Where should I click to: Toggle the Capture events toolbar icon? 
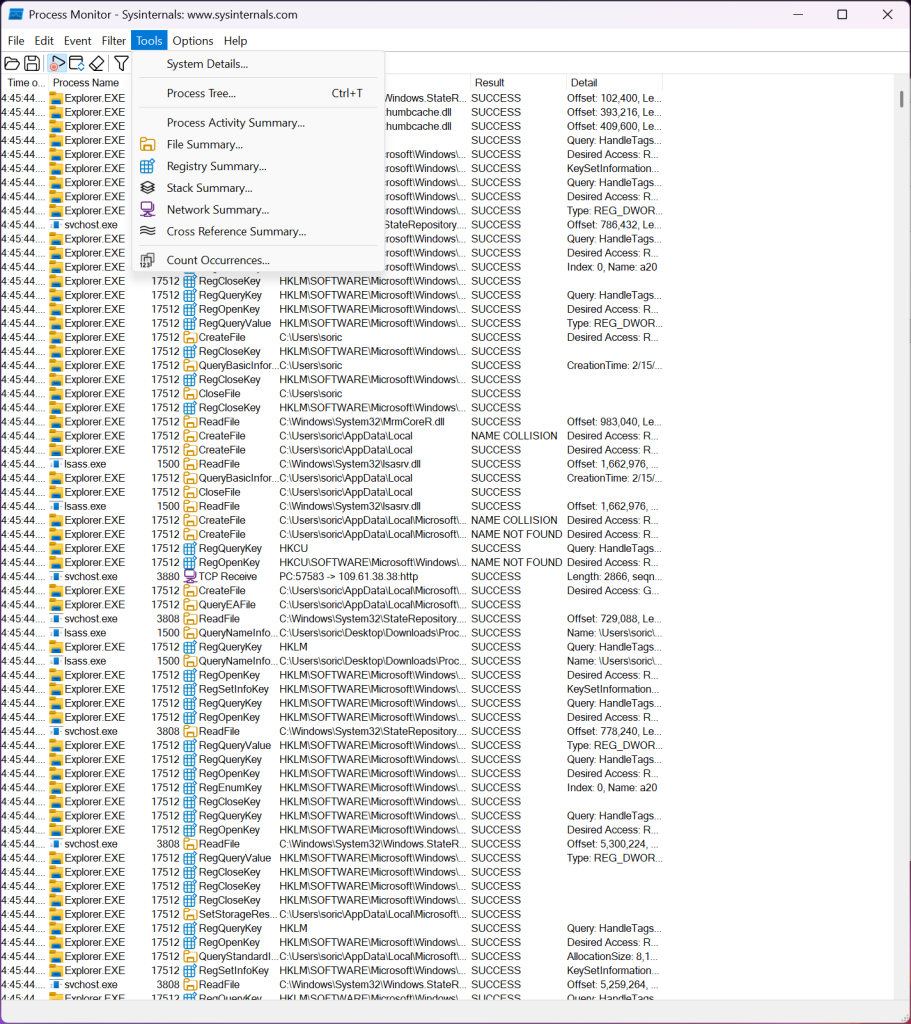pos(57,63)
